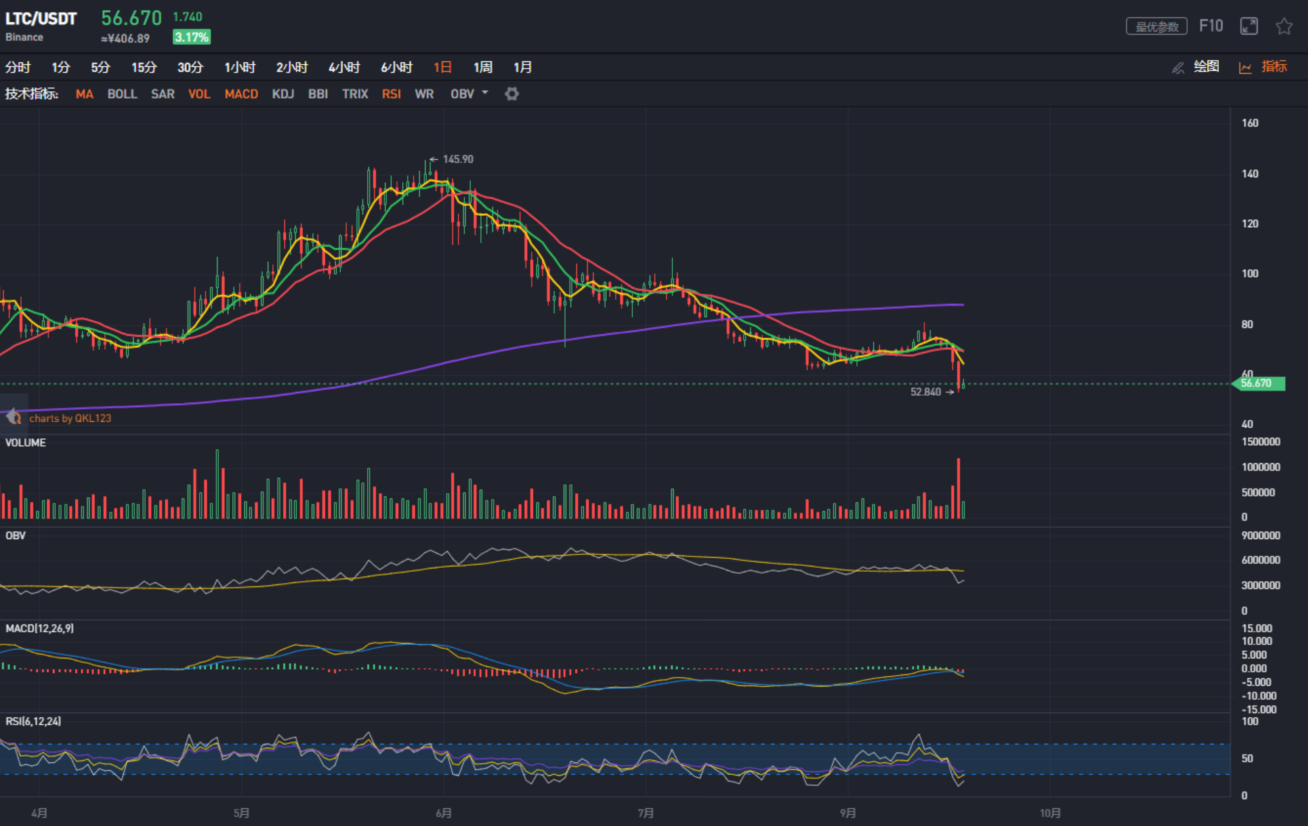Select the 5分 time interval
Image resolution: width=1308 pixels, height=826 pixels.
[x=100, y=68]
